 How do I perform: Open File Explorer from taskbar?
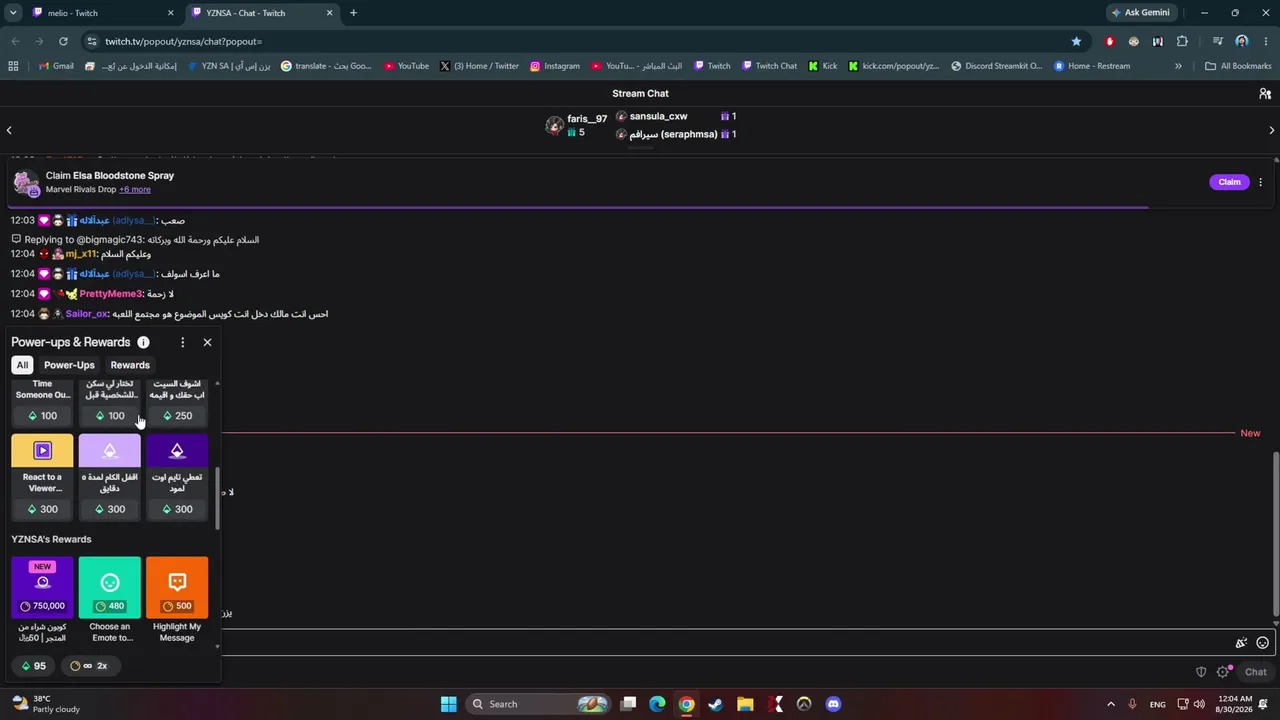[x=745, y=704]
